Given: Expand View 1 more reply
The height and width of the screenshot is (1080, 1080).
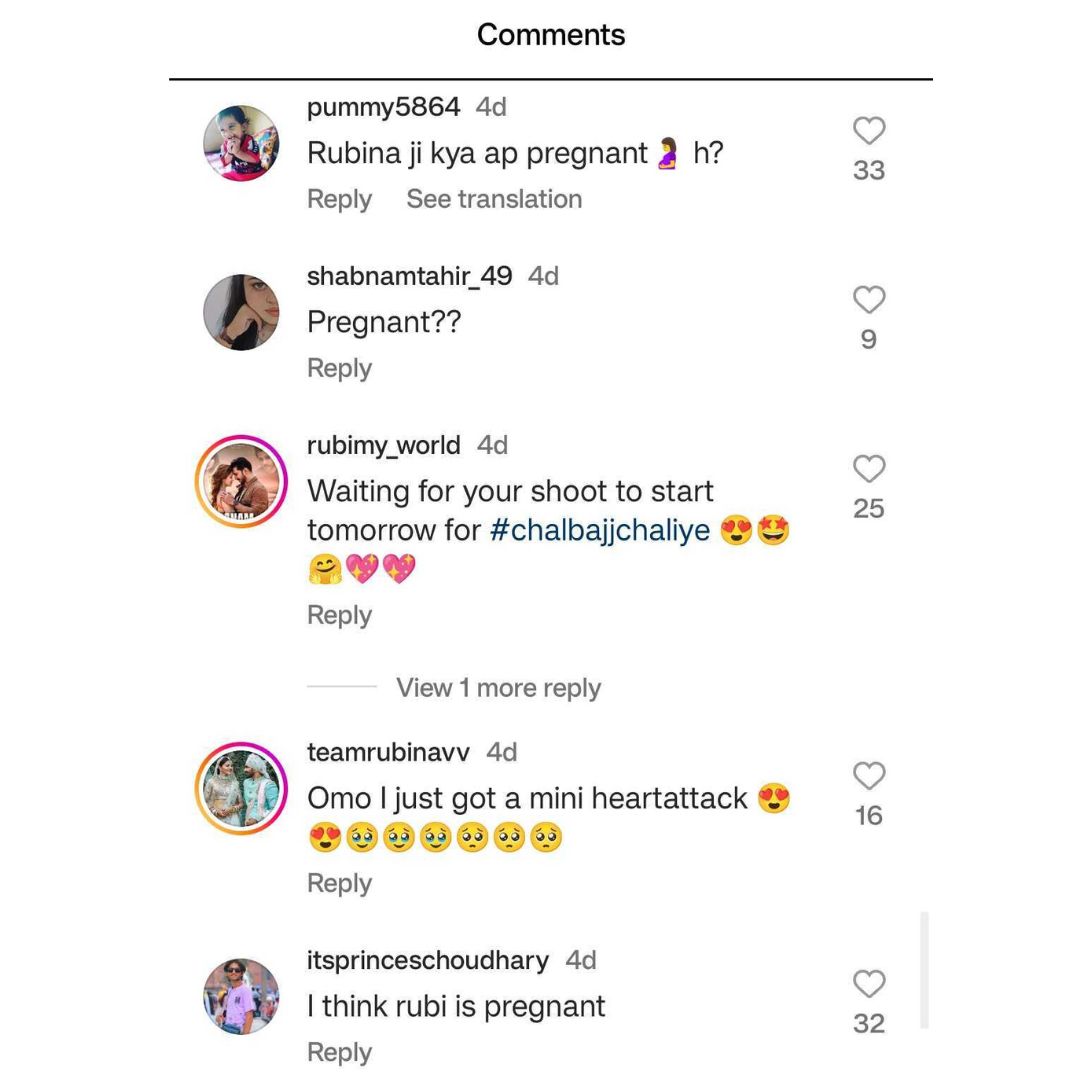Looking at the screenshot, I should (498, 687).
